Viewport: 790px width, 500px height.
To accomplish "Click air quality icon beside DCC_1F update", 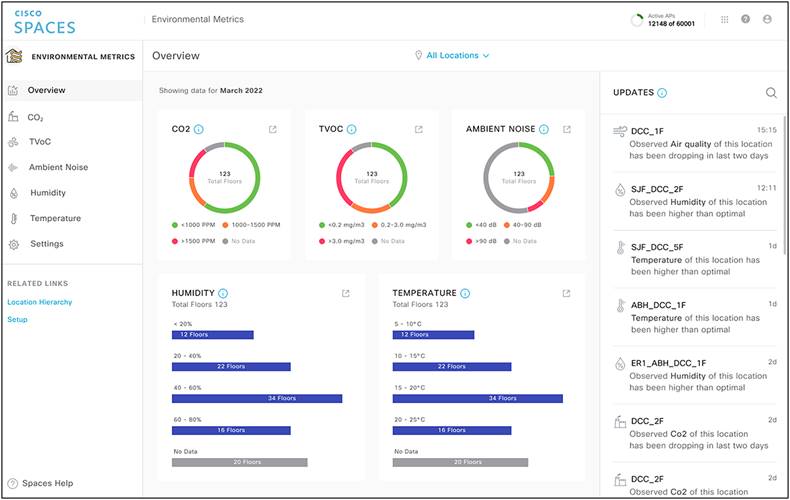I will pyautogui.click(x=620, y=132).
